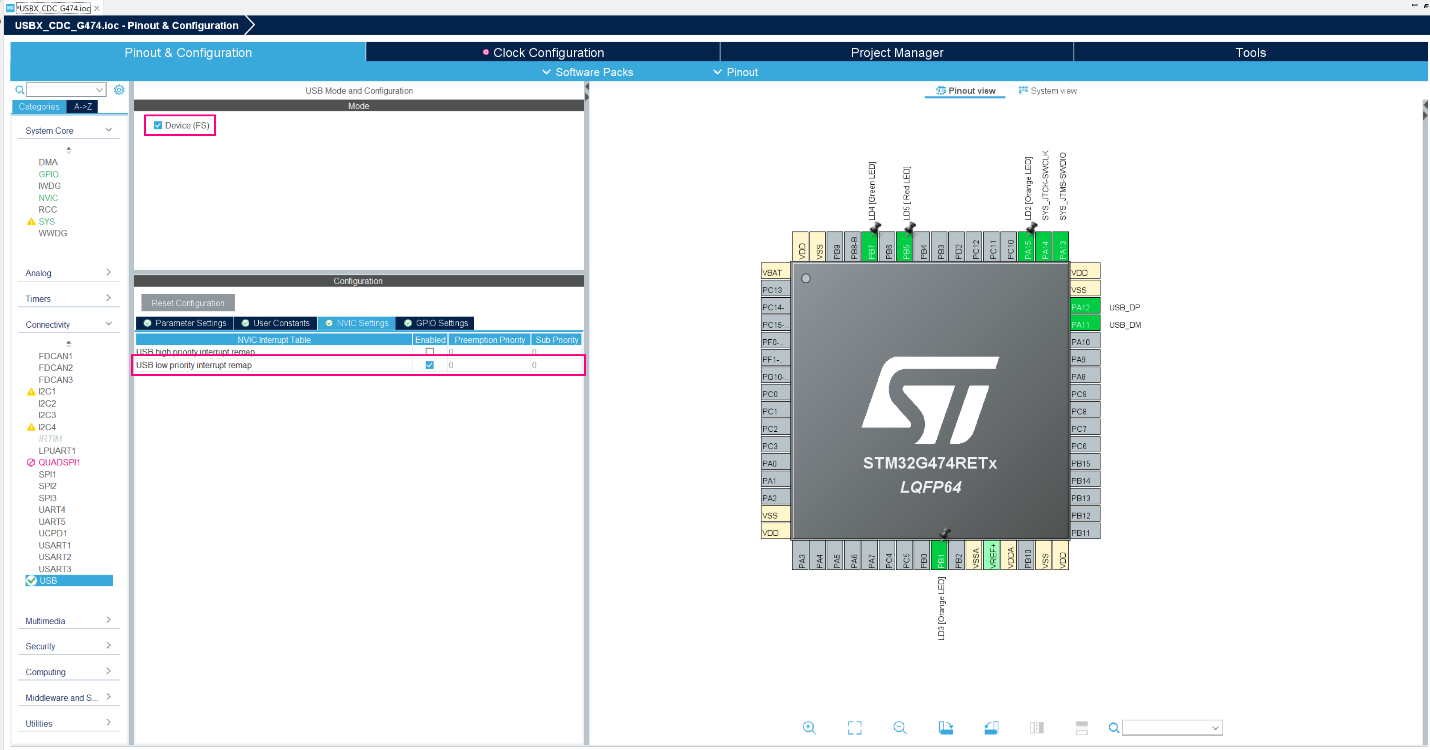Switch to the Clock Configuration tab
This screenshot has width=1430, height=750.
(544, 52)
